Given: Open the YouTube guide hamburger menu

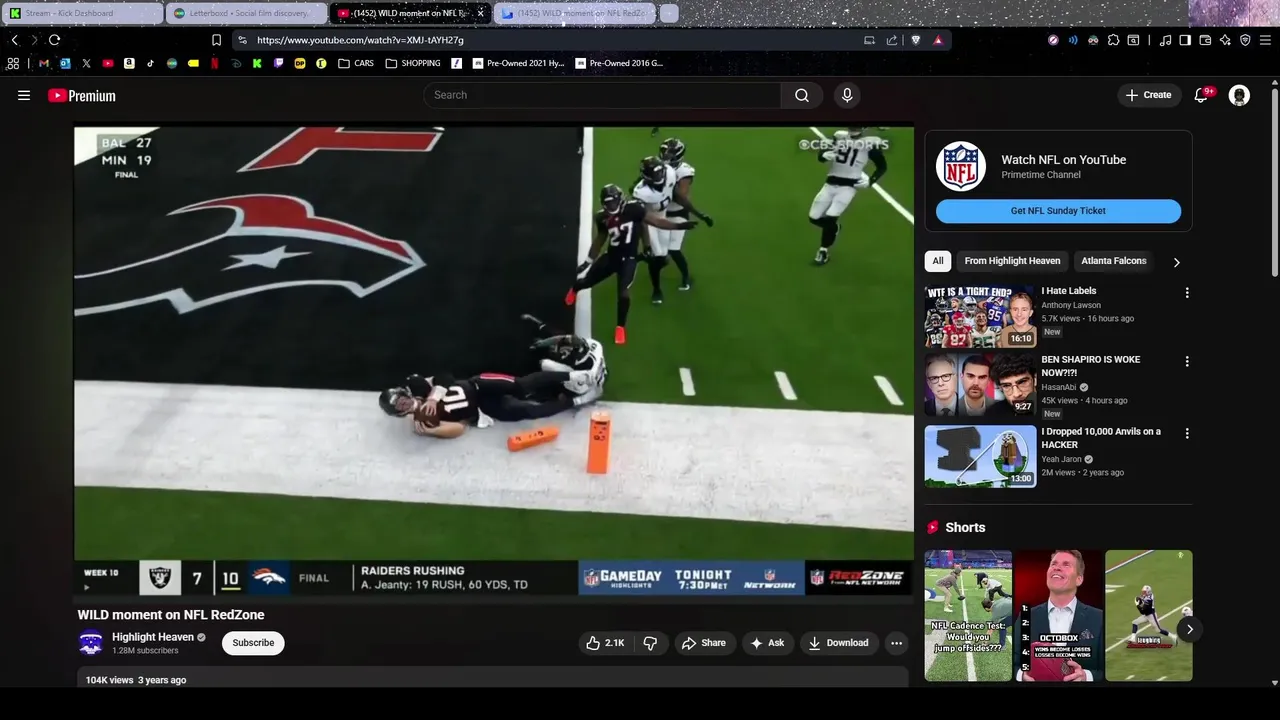Looking at the screenshot, I should (24, 95).
